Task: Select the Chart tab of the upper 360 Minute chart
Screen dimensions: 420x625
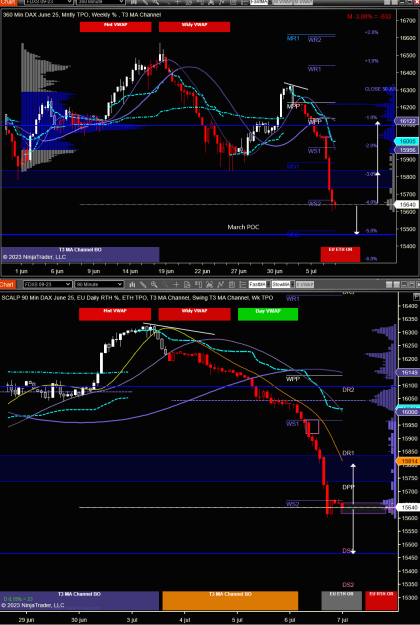Action: [8, 2]
